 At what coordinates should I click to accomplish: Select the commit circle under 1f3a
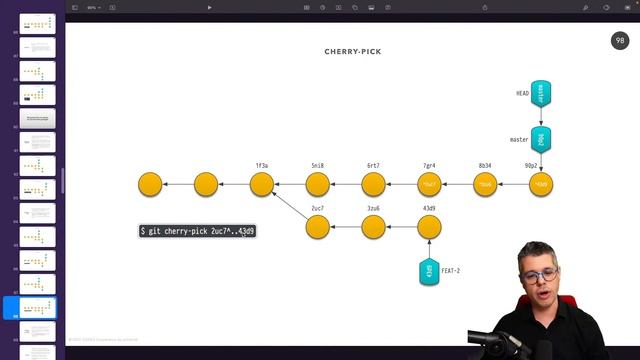[x=262, y=184]
